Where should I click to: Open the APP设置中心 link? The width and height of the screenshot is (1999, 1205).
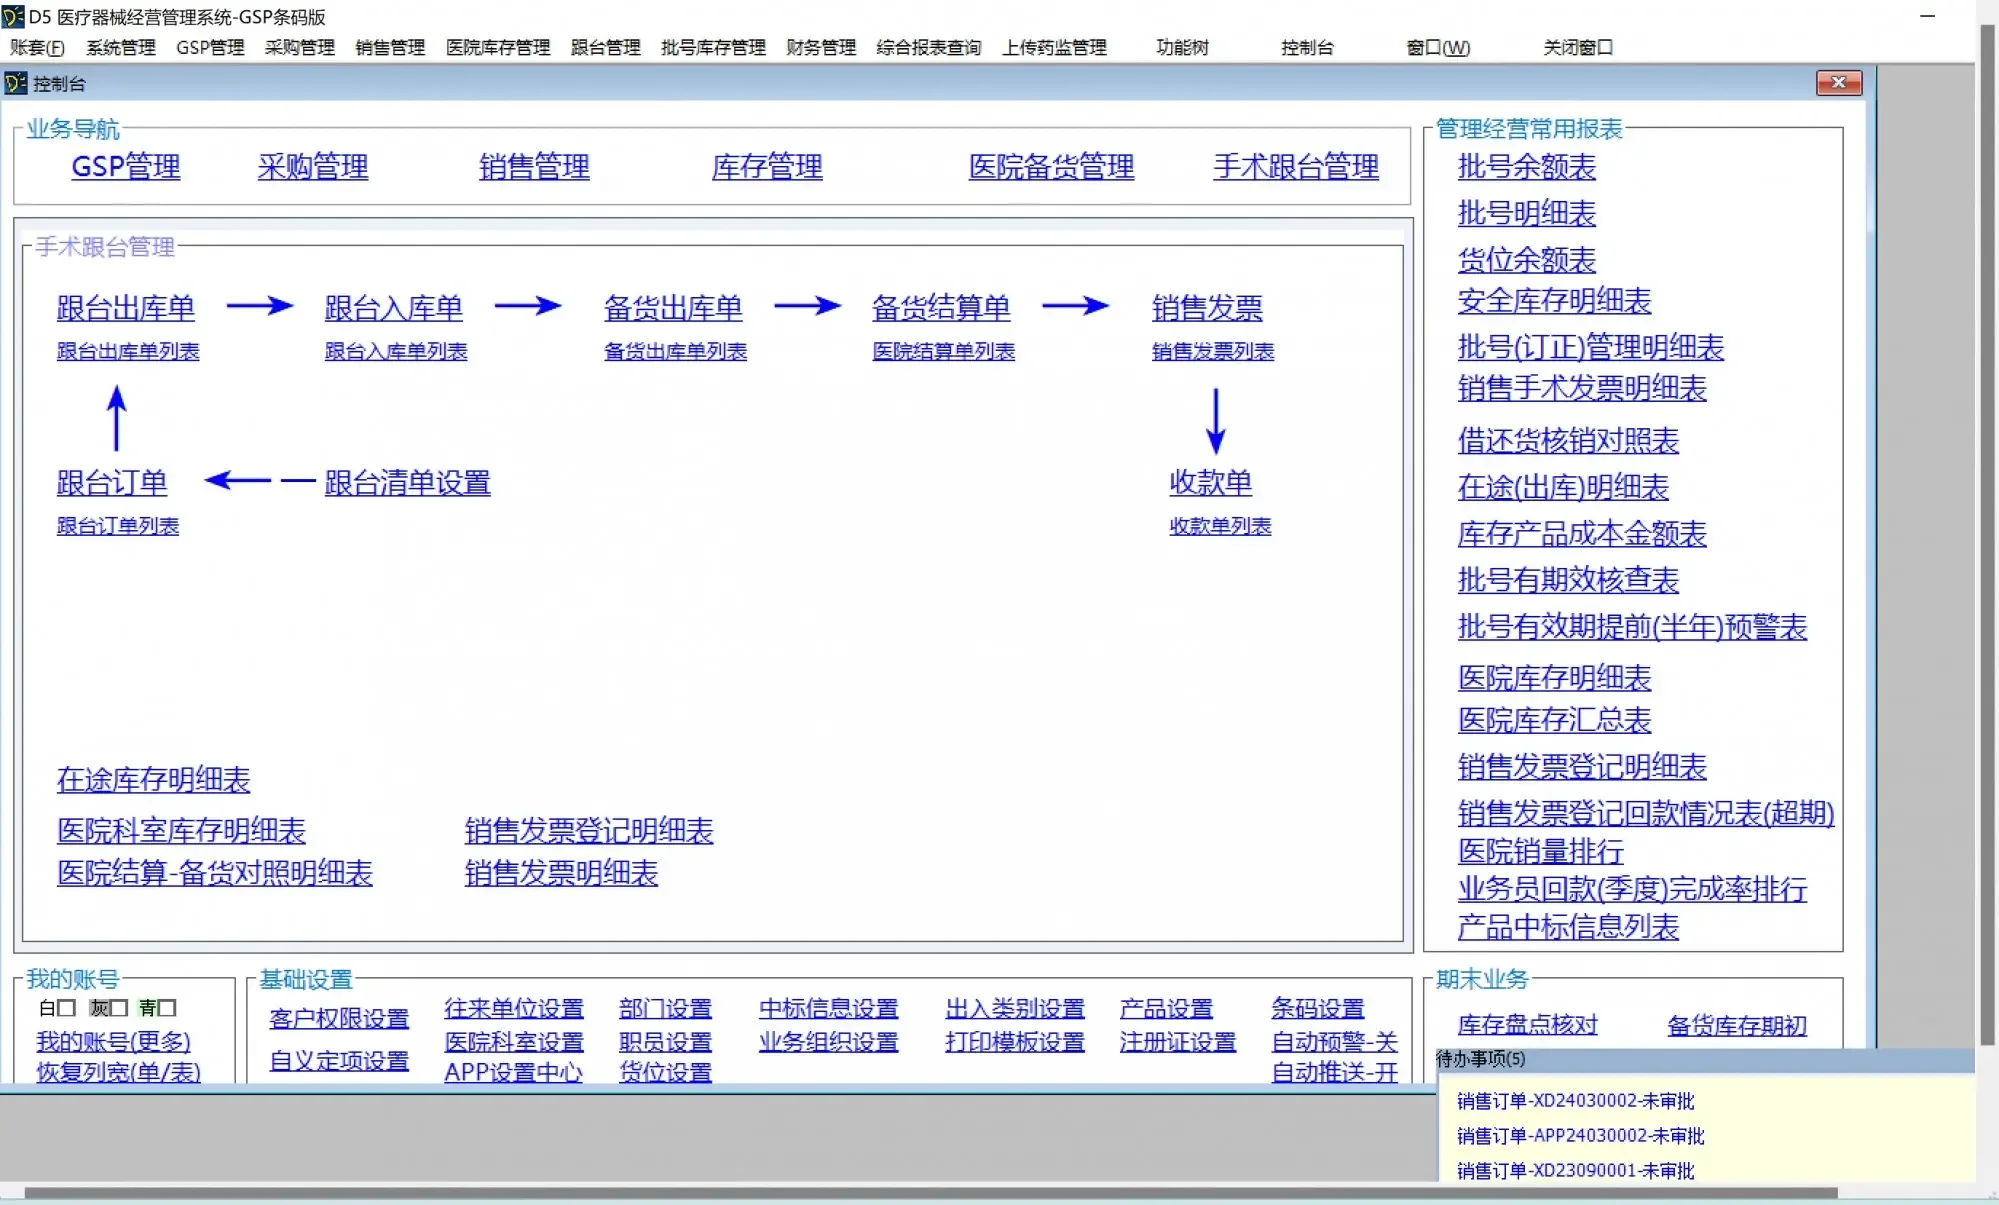click(513, 1072)
